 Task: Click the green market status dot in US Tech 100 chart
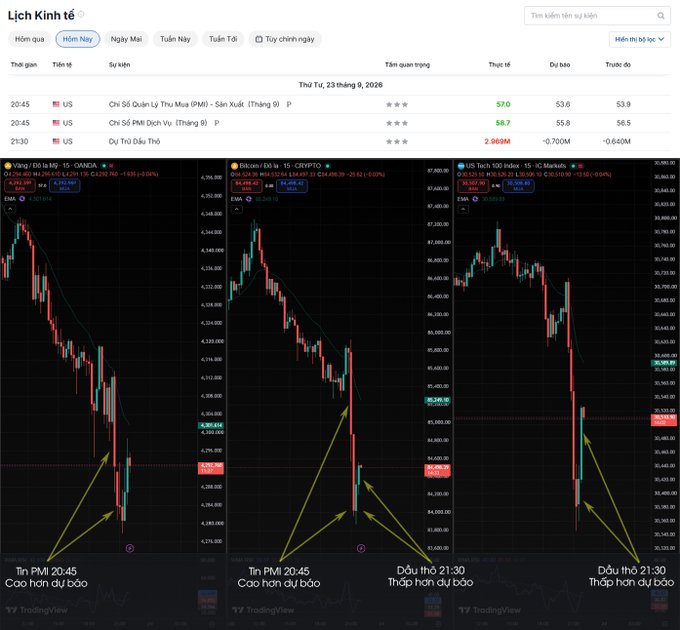pyautogui.click(x=573, y=166)
